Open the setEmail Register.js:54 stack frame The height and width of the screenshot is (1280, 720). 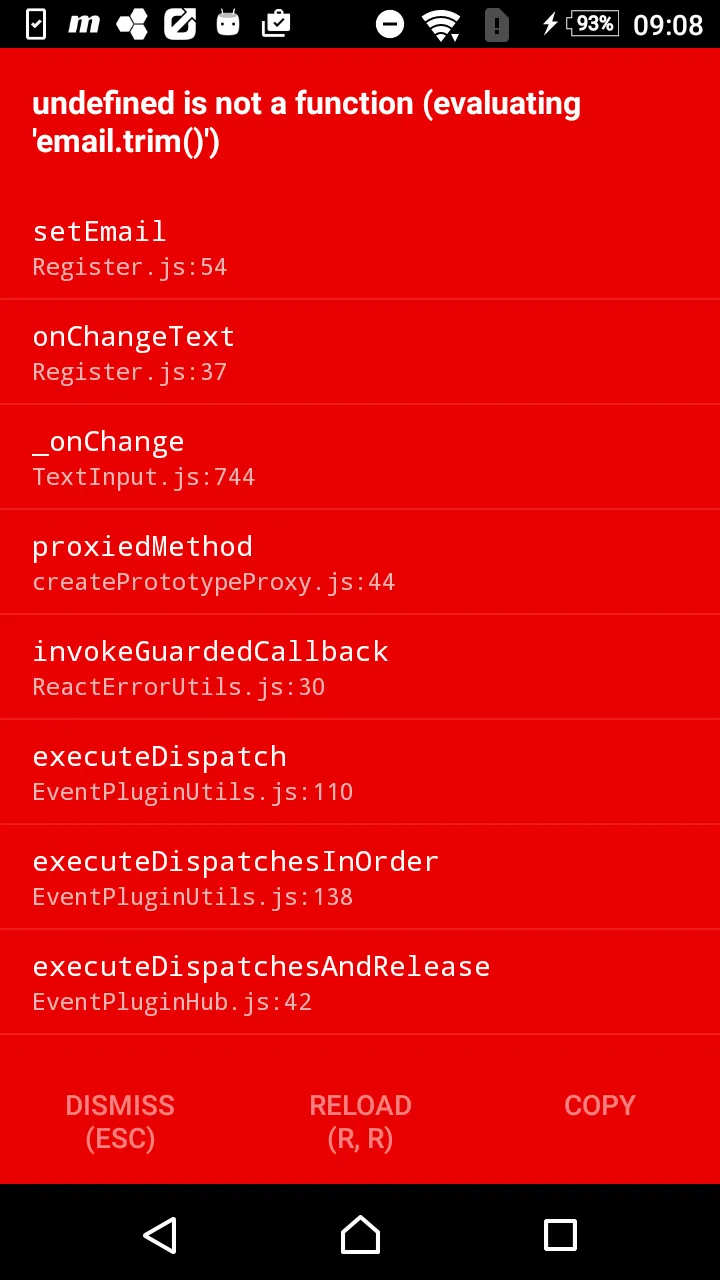pyautogui.click(x=360, y=247)
